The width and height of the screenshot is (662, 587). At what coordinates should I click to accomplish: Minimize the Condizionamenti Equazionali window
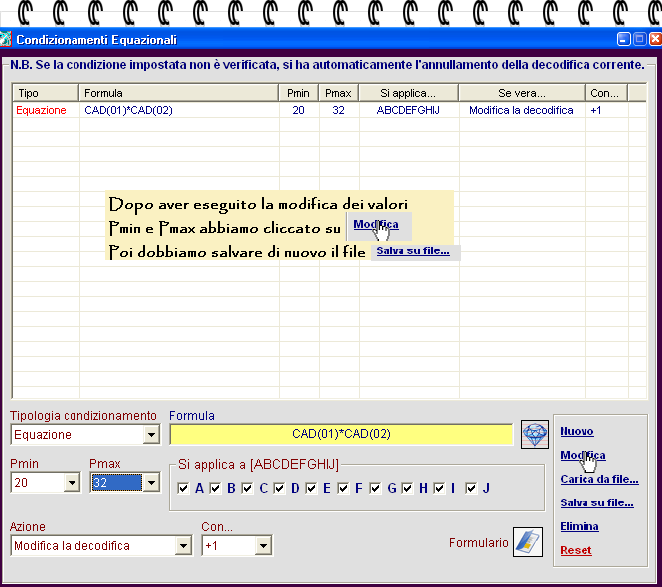pos(624,39)
